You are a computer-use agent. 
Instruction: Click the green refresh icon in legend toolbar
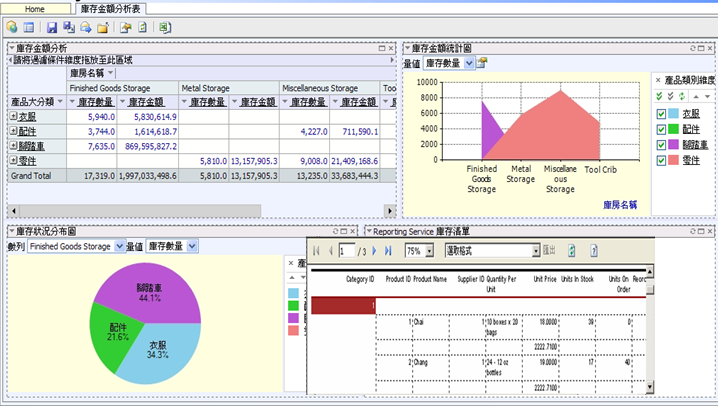click(683, 96)
